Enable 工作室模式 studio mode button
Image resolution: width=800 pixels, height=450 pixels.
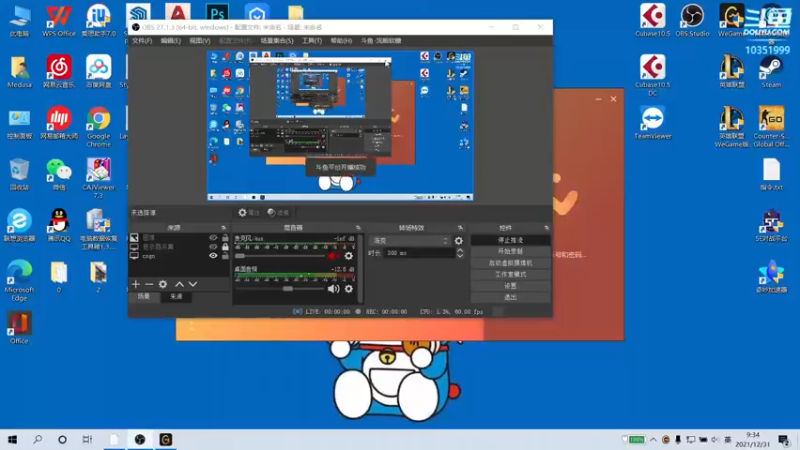510,274
